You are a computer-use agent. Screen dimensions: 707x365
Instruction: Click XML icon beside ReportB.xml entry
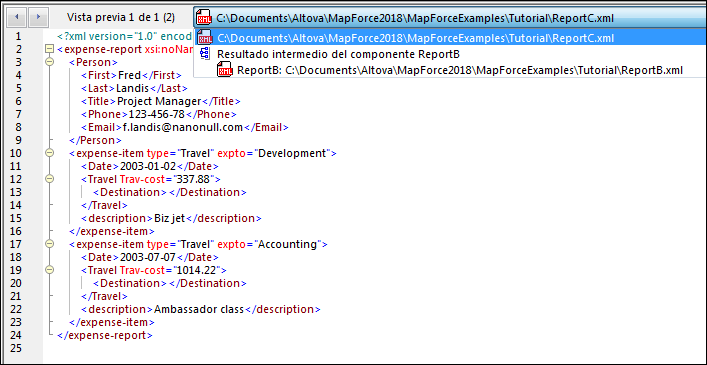tap(224, 70)
